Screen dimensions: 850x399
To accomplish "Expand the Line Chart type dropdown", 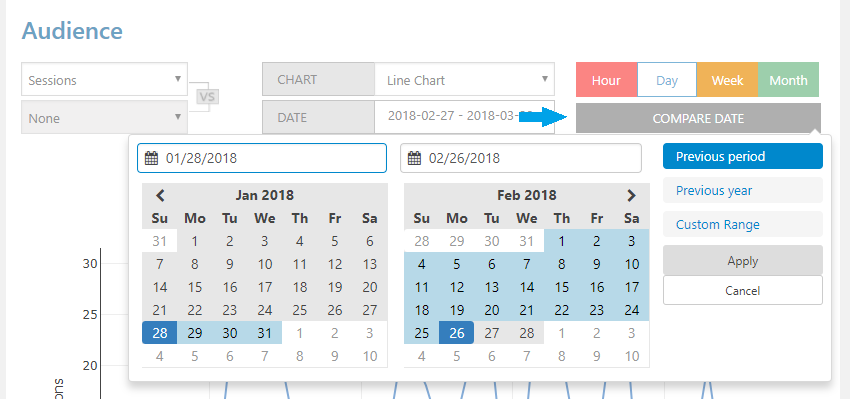I will pyautogui.click(x=465, y=80).
